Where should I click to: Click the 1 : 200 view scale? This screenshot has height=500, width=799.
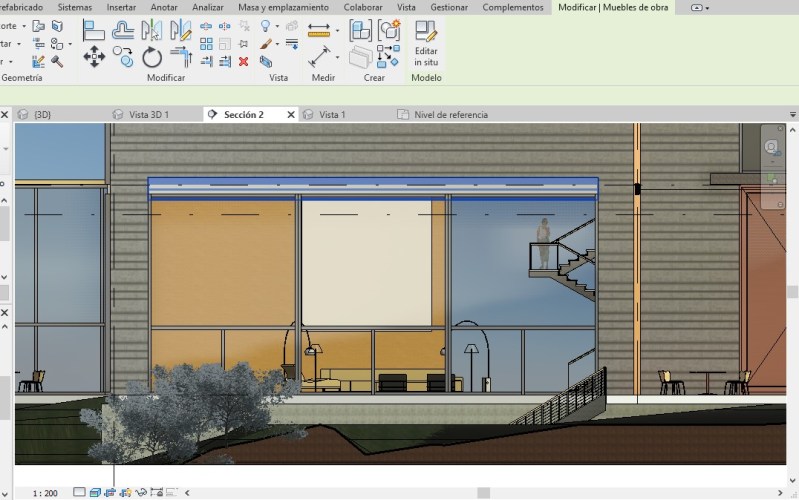45,493
